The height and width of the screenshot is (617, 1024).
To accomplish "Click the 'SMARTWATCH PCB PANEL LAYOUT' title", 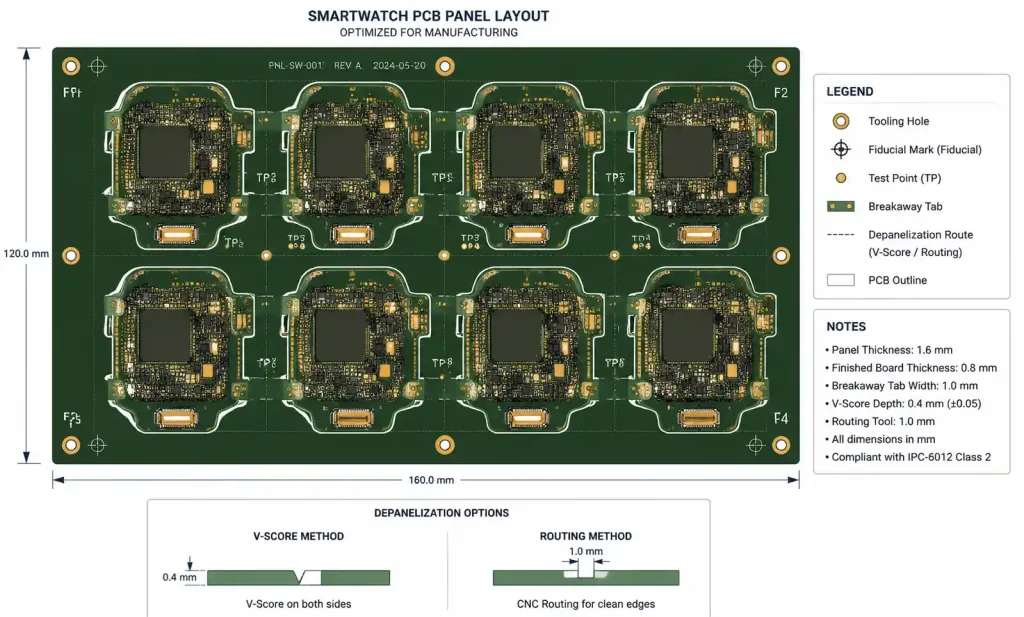I will coord(428,16).
